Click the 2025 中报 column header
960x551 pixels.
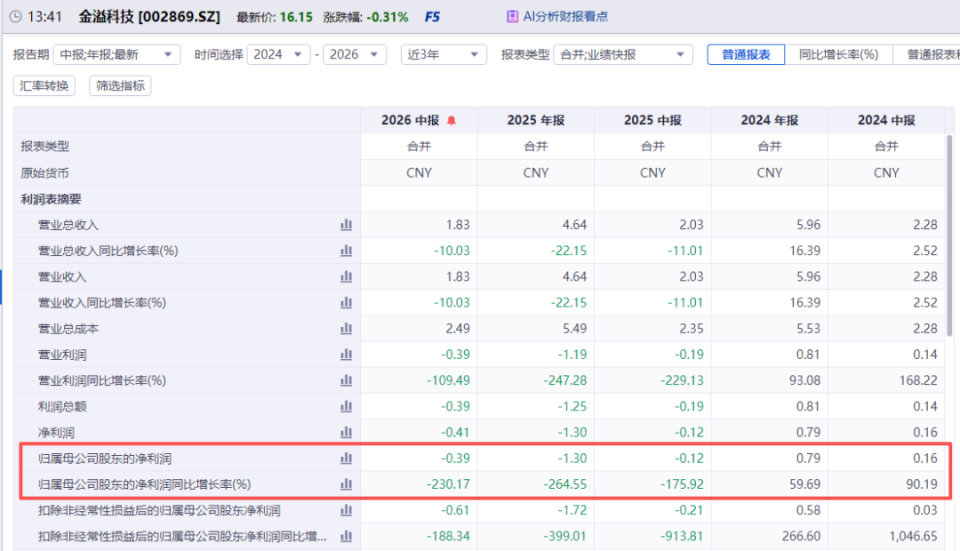pyautogui.click(x=653, y=120)
